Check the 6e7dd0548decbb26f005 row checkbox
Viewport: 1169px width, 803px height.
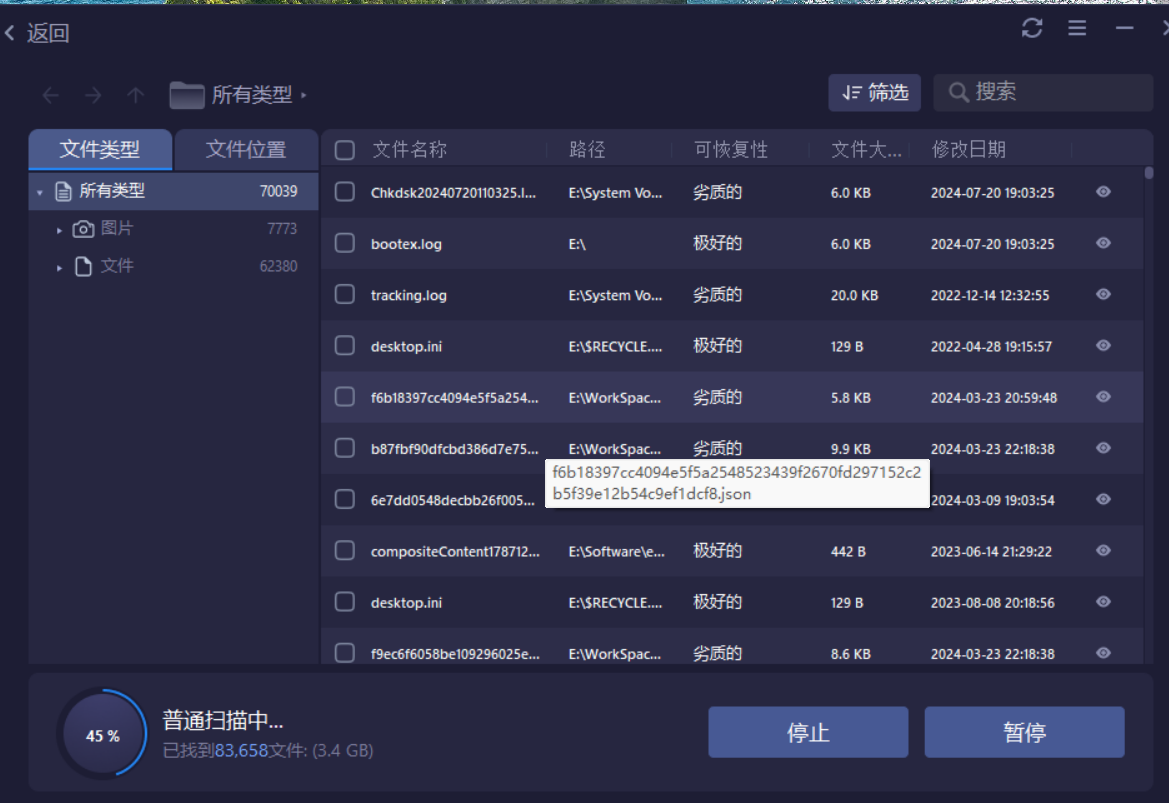(344, 500)
